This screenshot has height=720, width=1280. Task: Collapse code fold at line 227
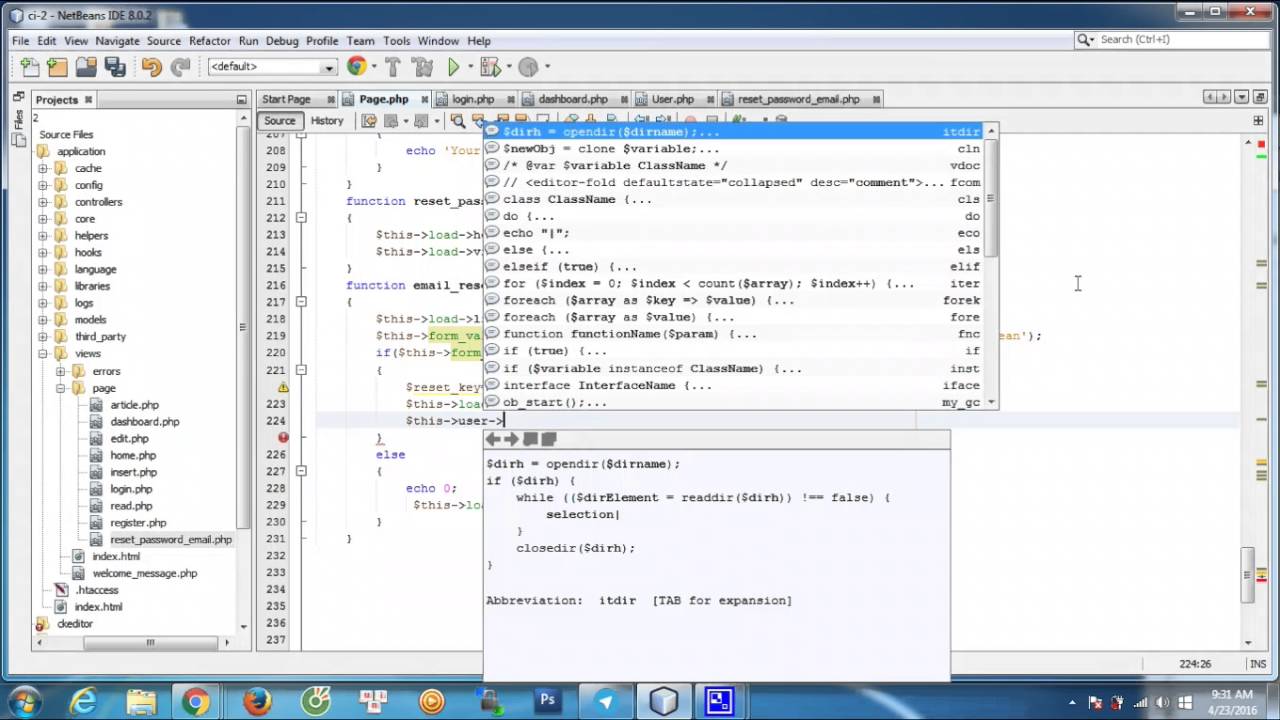coord(301,471)
